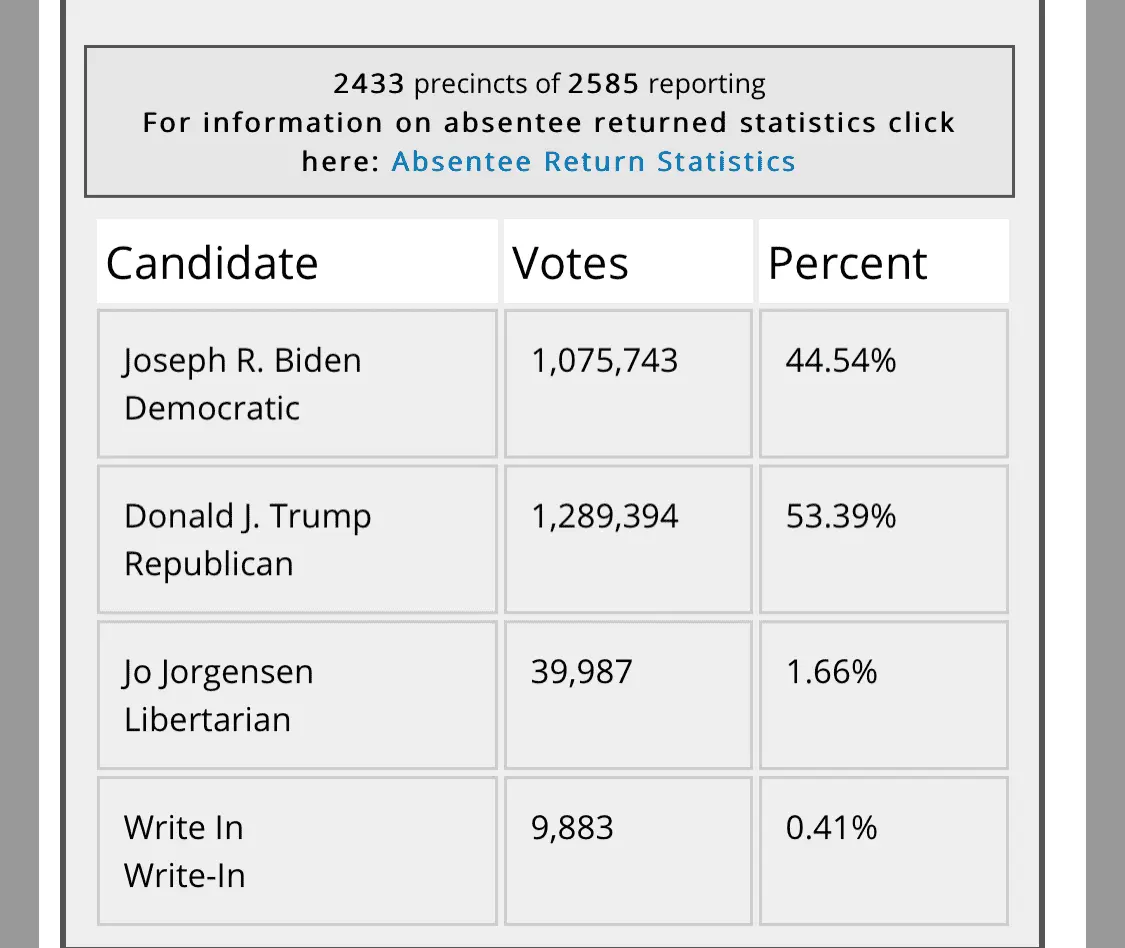Click the Votes column header
The width and height of the screenshot is (1125, 948).
(x=570, y=263)
